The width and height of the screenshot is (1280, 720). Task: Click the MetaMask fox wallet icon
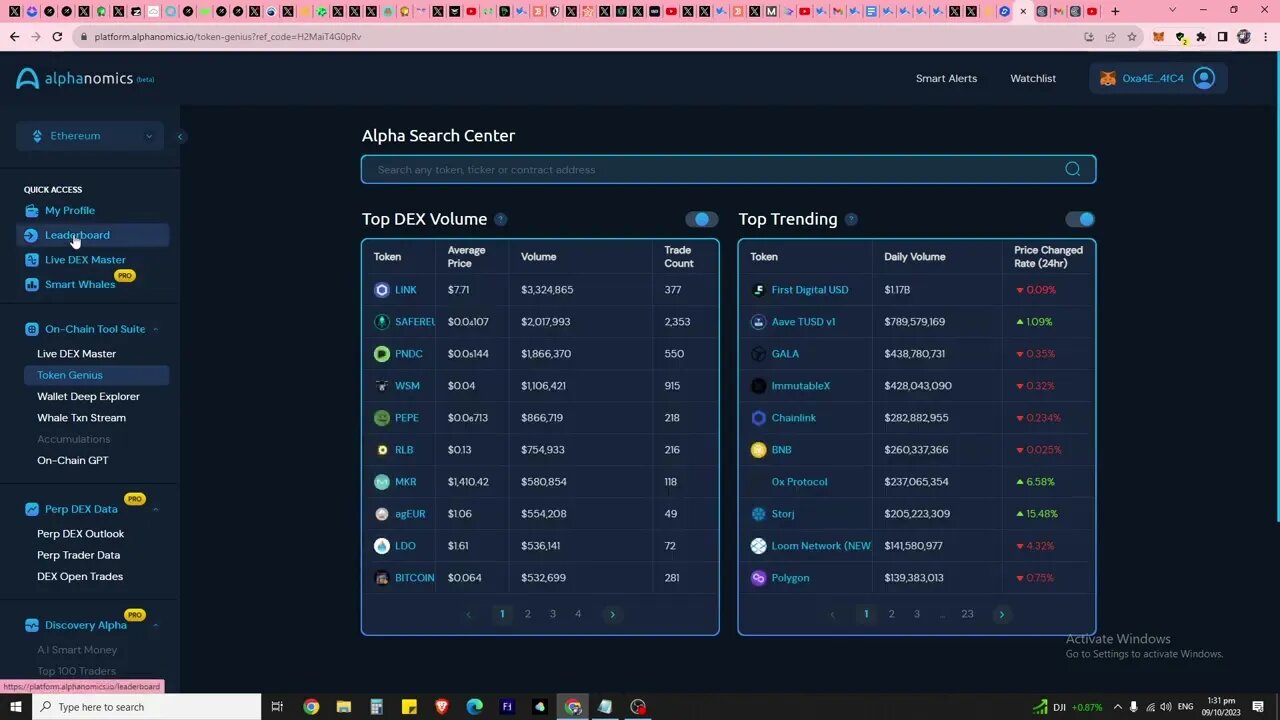point(1107,78)
